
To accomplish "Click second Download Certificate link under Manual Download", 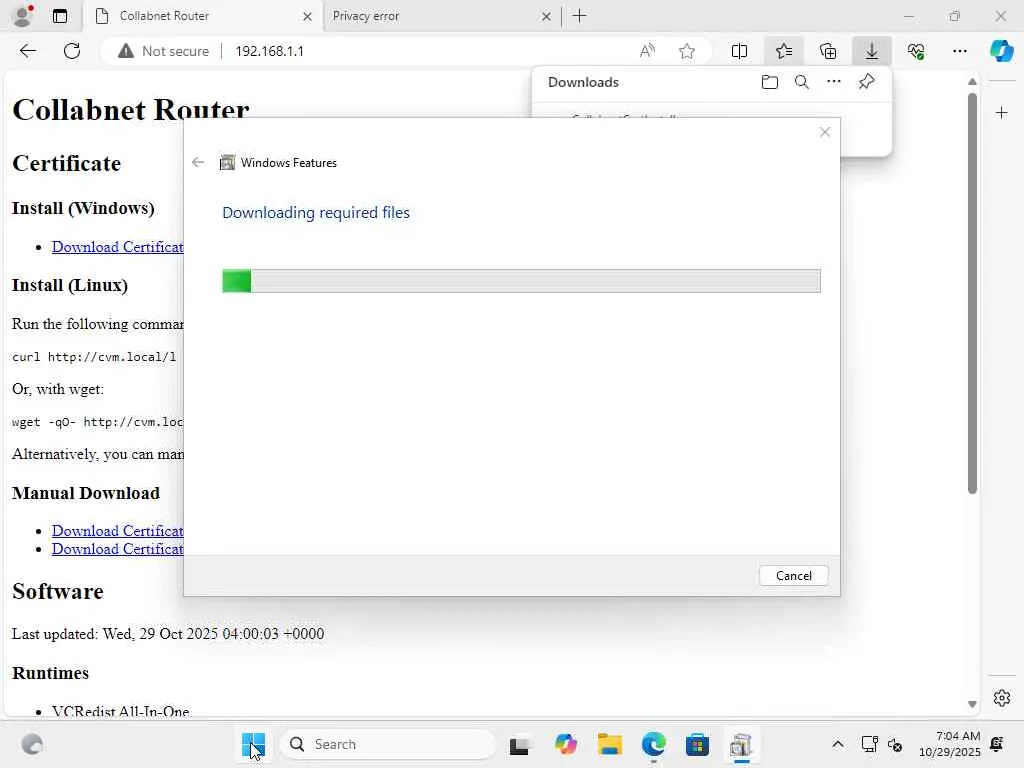I will [x=118, y=549].
